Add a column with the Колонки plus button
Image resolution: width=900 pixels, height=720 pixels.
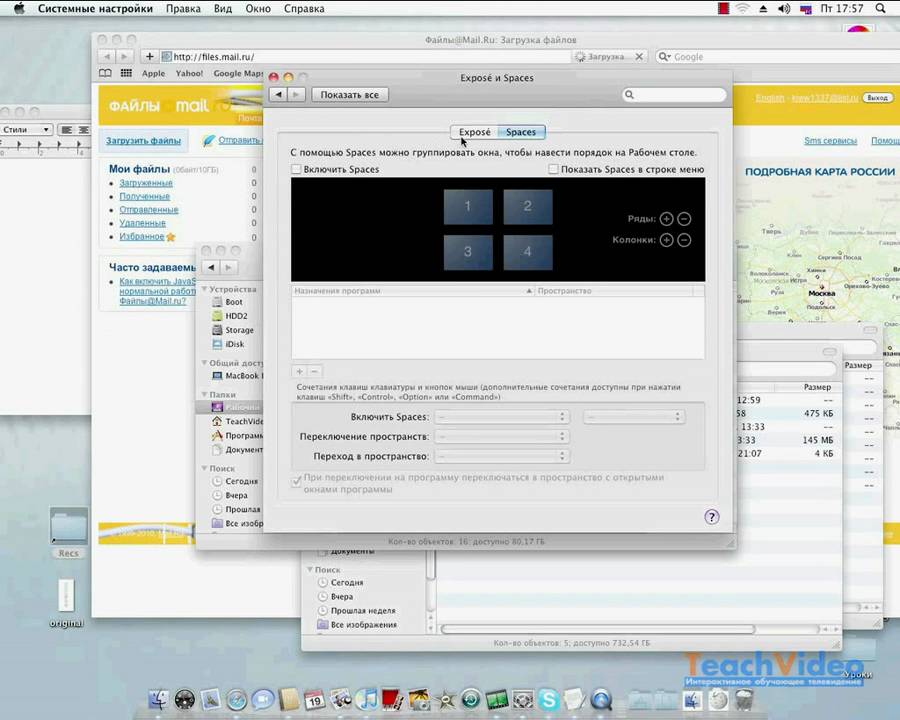666,240
